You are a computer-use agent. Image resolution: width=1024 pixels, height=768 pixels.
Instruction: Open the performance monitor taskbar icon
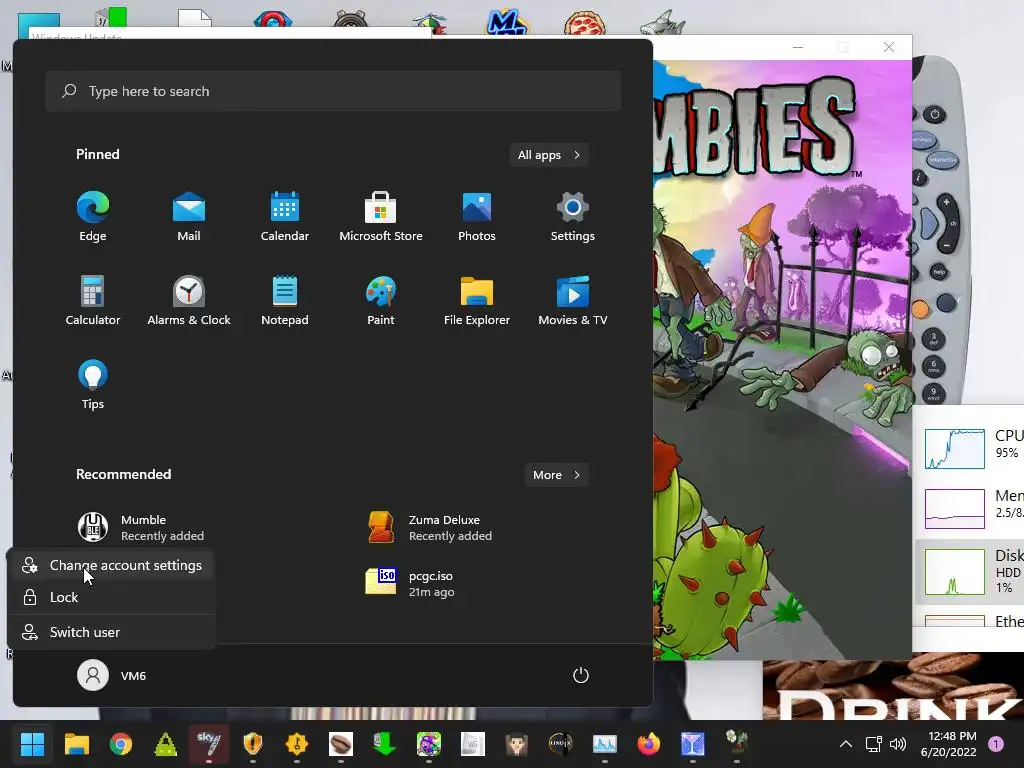605,743
